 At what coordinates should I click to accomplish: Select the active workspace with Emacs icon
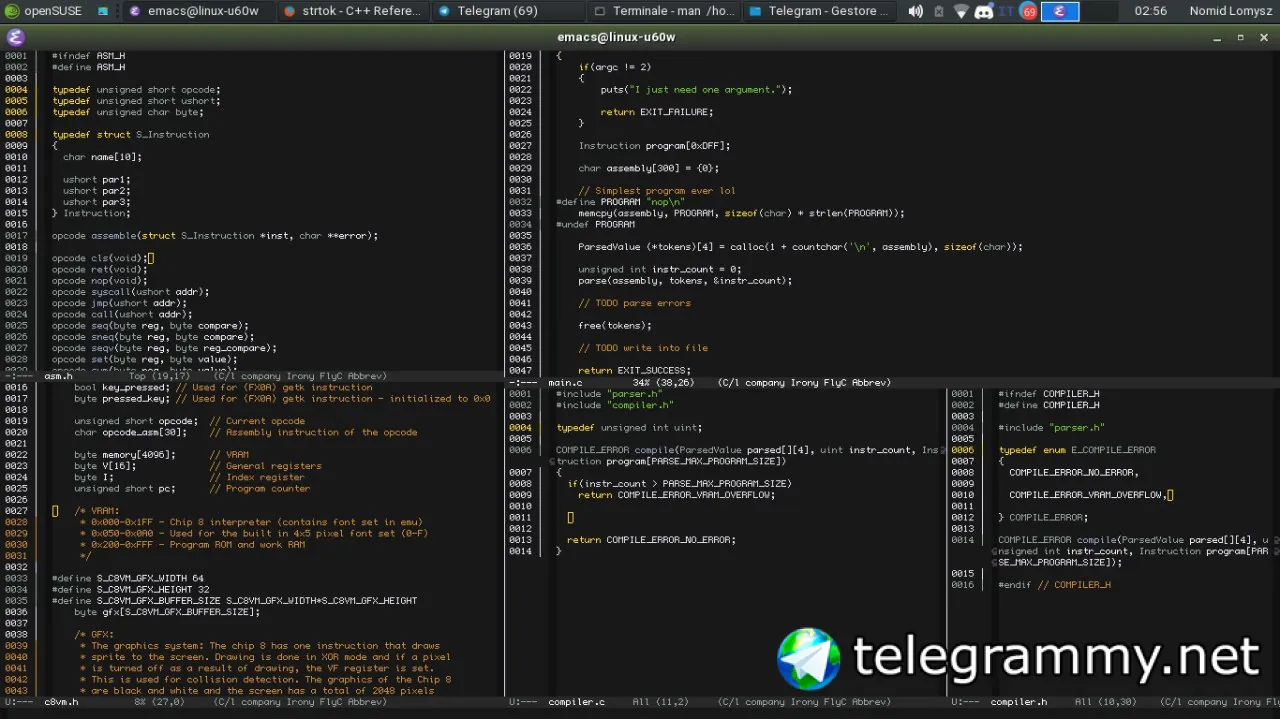pyautogui.click(x=1059, y=11)
